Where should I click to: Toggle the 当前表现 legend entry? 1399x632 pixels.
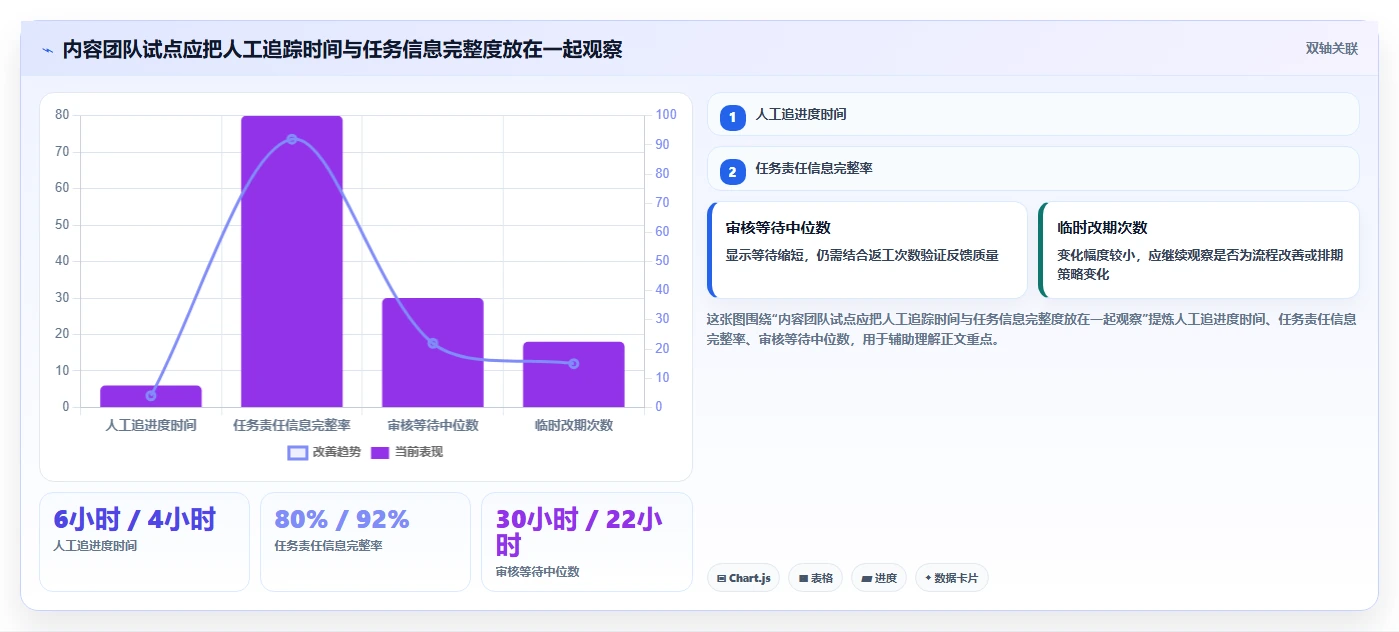tap(406, 452)
